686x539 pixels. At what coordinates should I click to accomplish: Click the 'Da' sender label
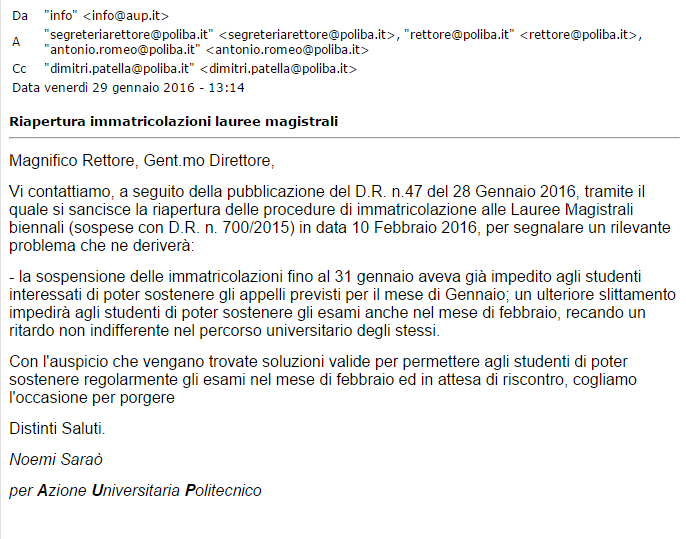coord(20,16)
